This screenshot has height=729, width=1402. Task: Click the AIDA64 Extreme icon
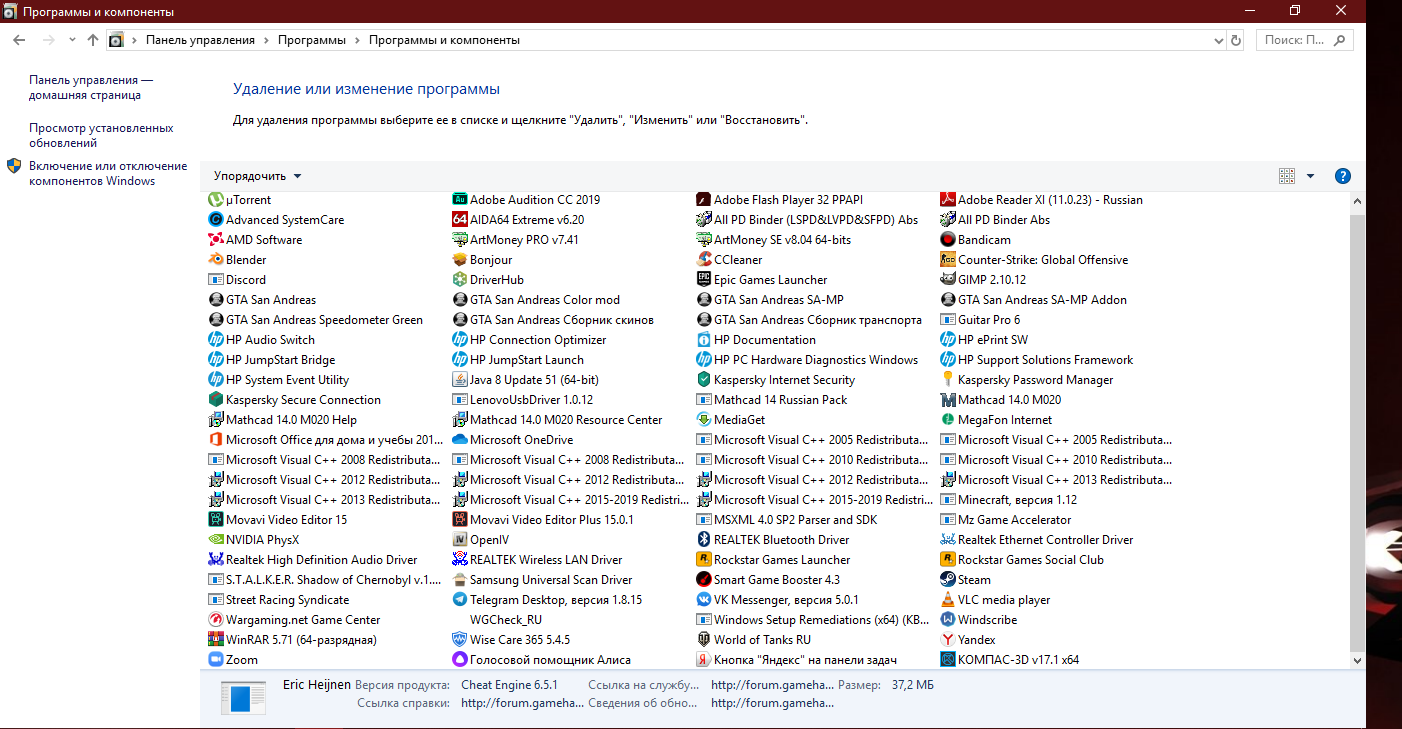pos(460,220)
